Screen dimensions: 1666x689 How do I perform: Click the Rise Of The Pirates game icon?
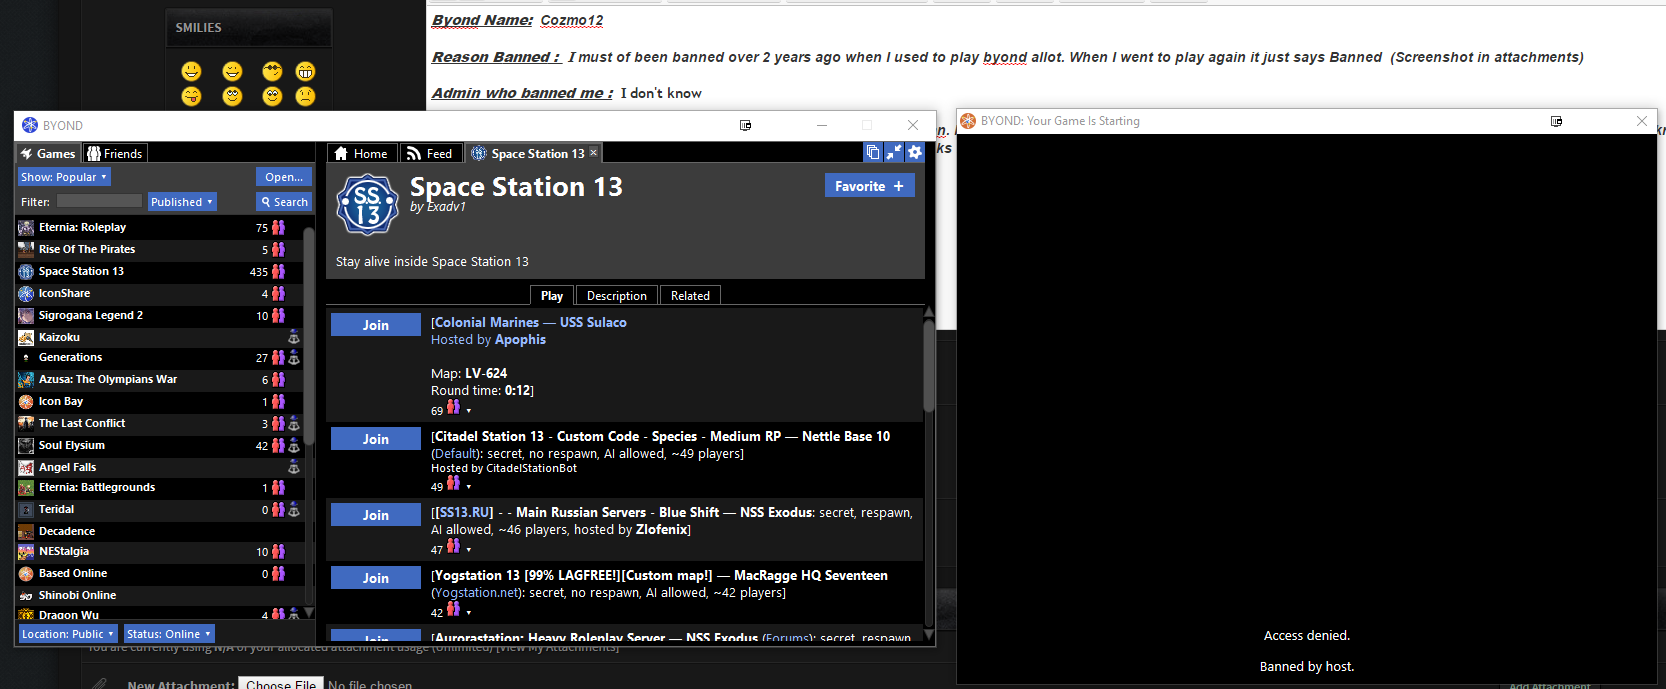point(26,250)
